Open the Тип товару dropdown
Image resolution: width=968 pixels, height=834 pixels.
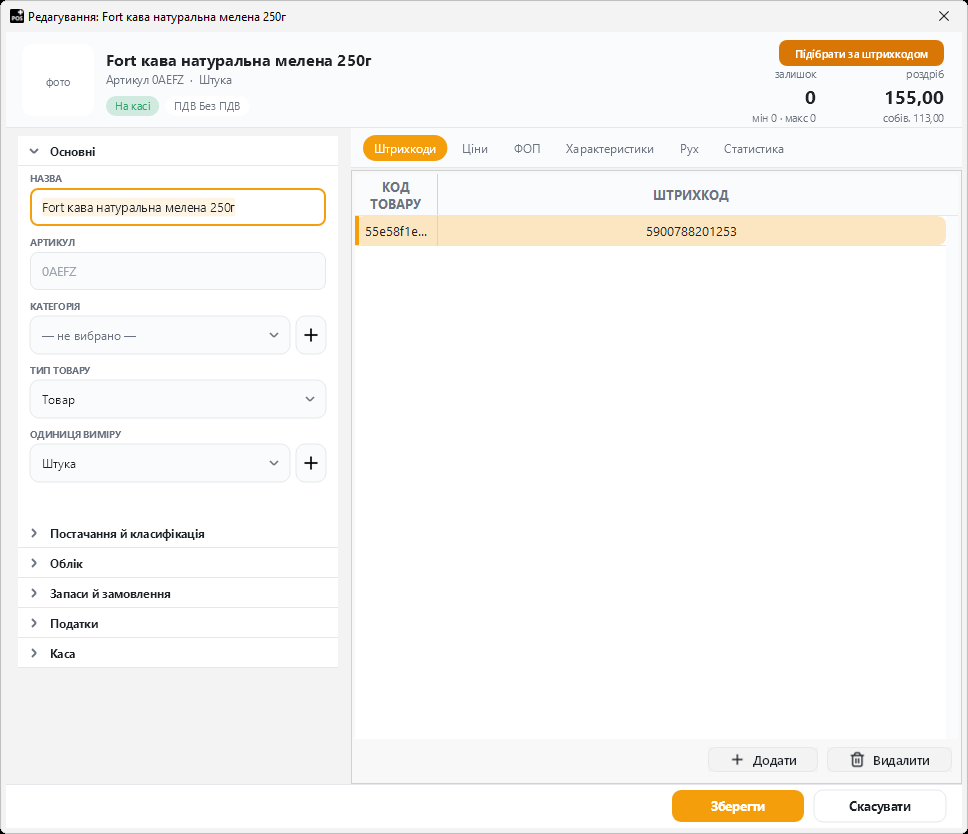click(x=178, y=399)
